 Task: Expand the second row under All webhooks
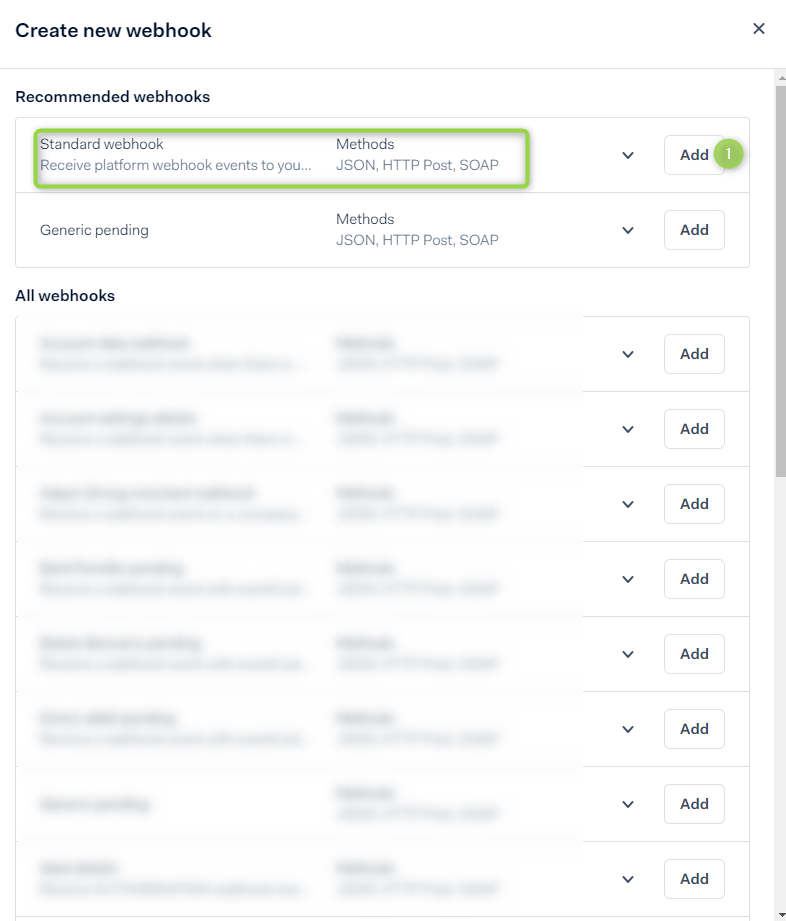pos(627,429)
